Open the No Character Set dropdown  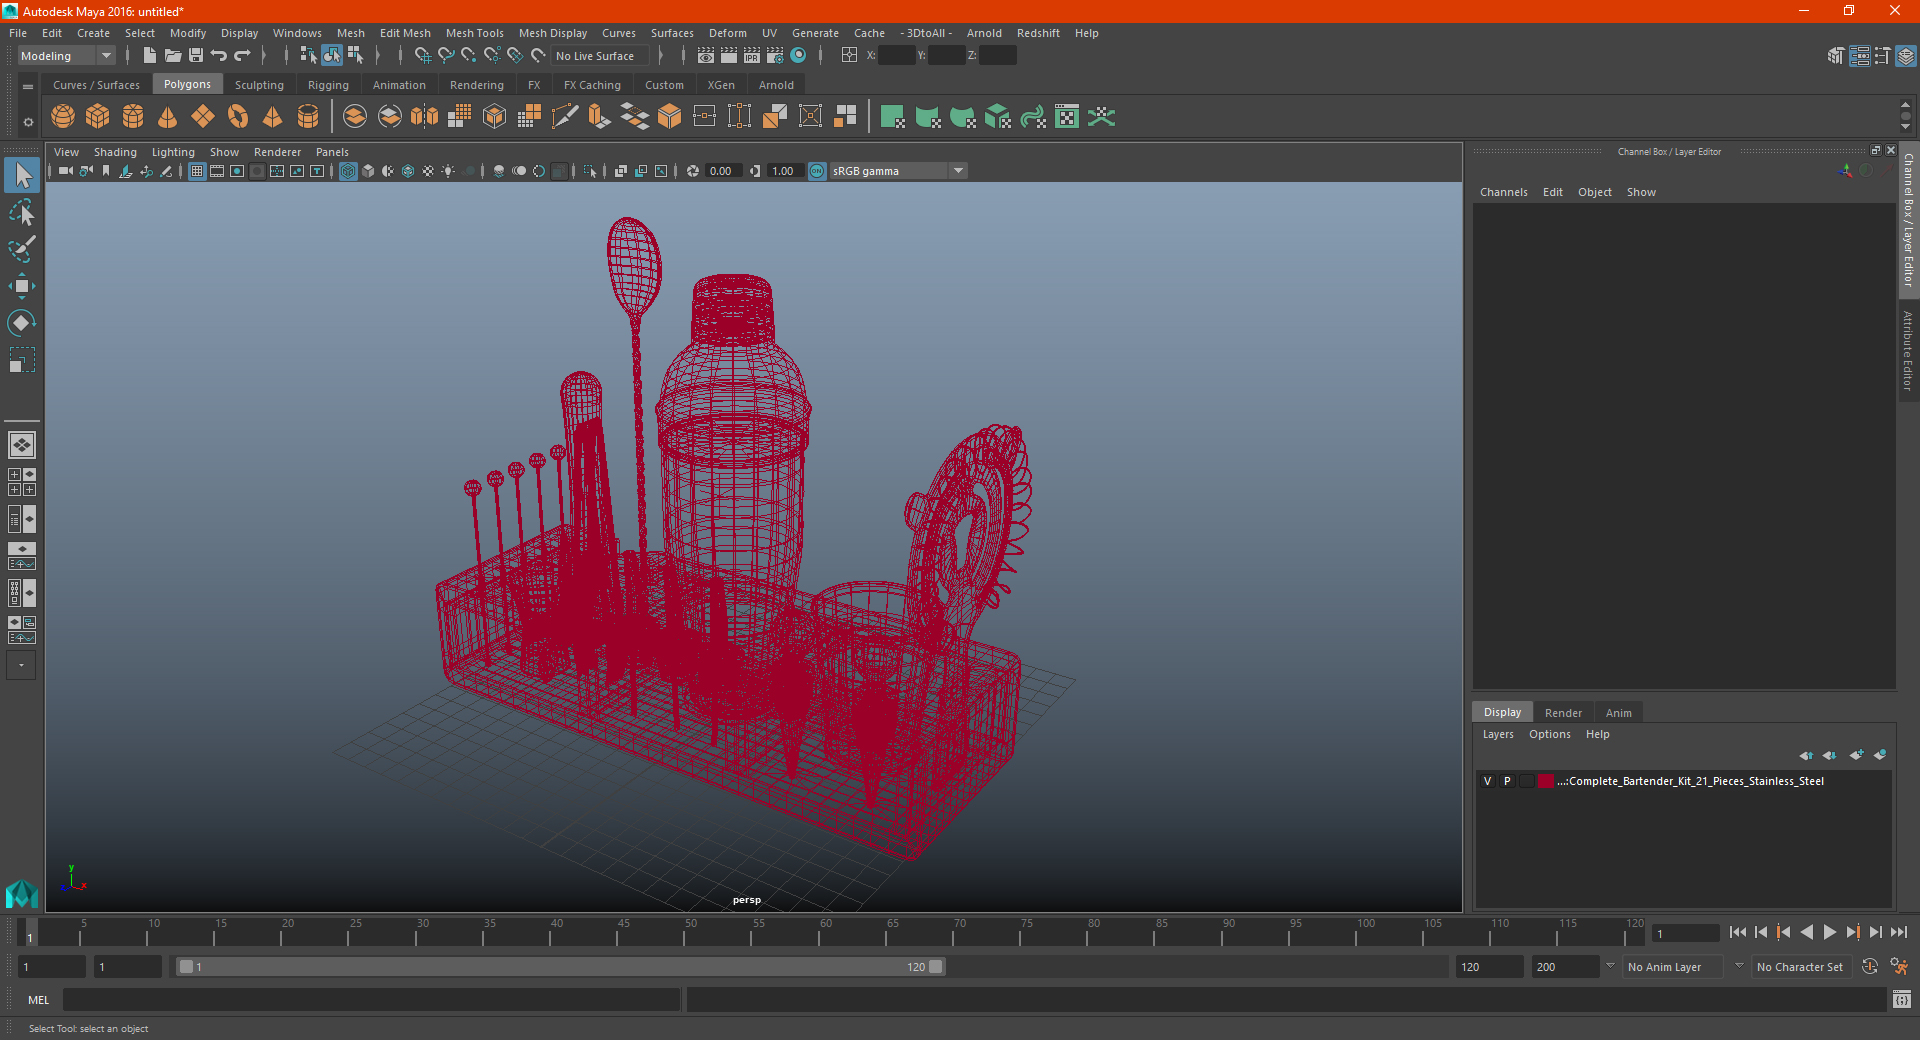[1802, 967]
